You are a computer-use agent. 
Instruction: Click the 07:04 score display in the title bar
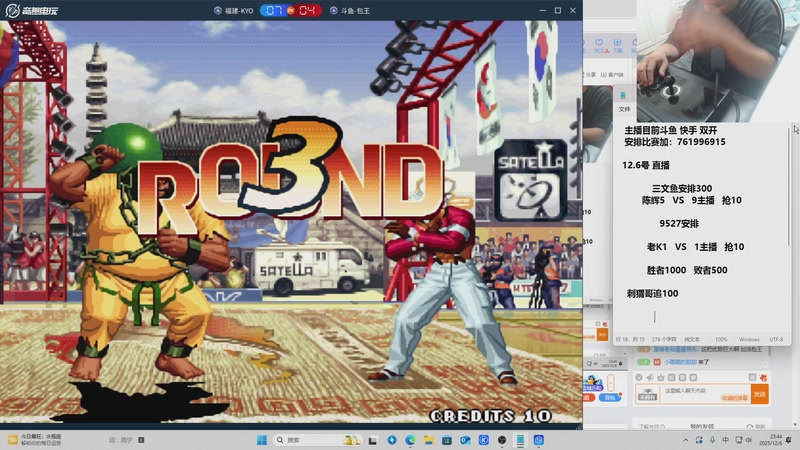pyautogui.click(x=291, y=10)
